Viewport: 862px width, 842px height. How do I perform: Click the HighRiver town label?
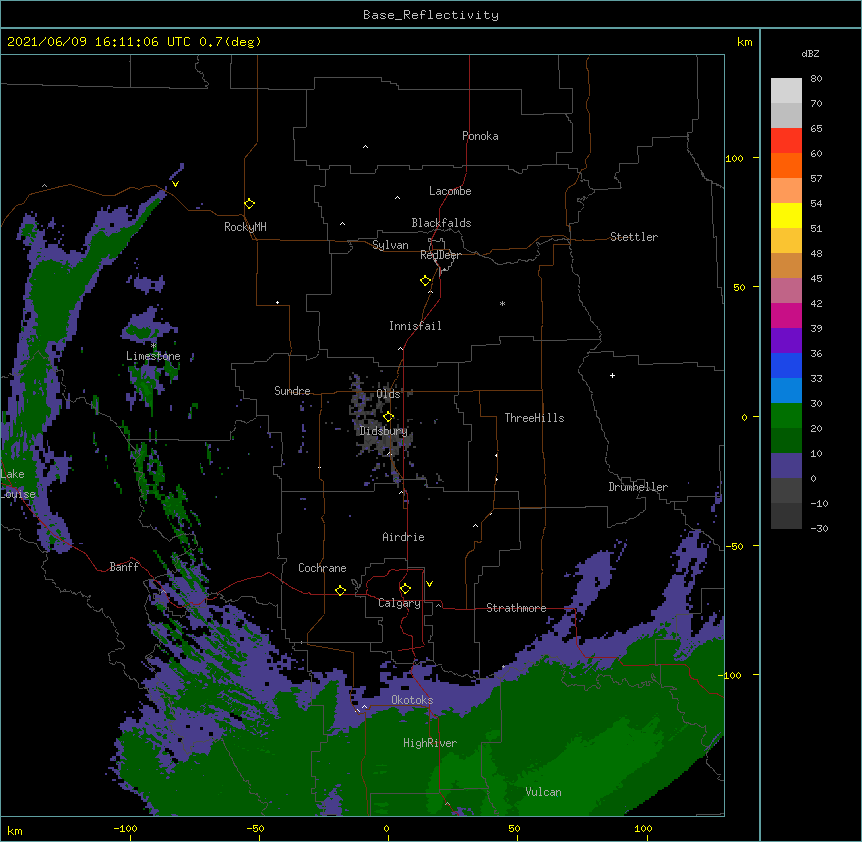[x=430, y=743]
